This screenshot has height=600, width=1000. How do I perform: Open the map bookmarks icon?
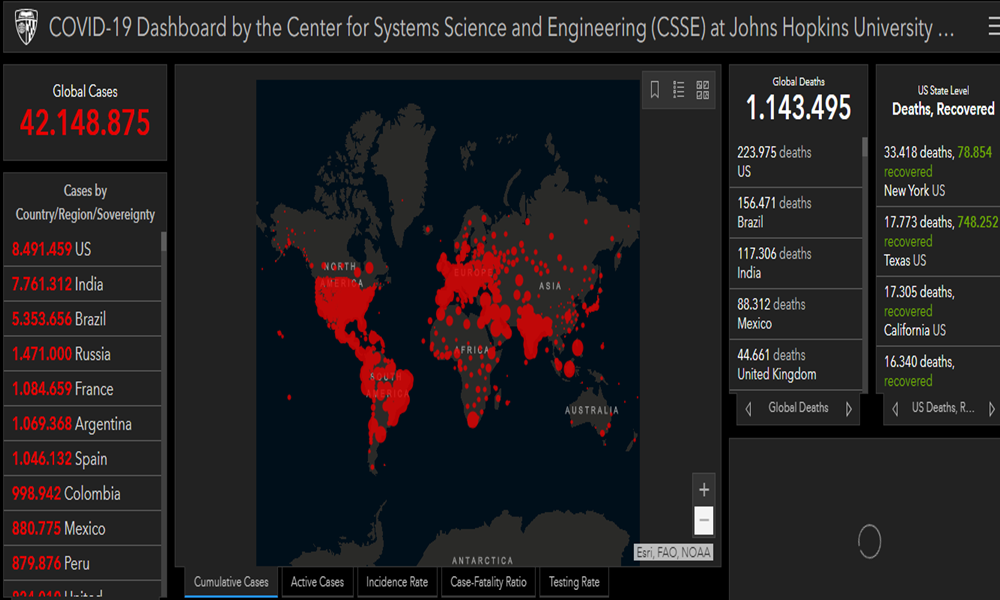655,90
